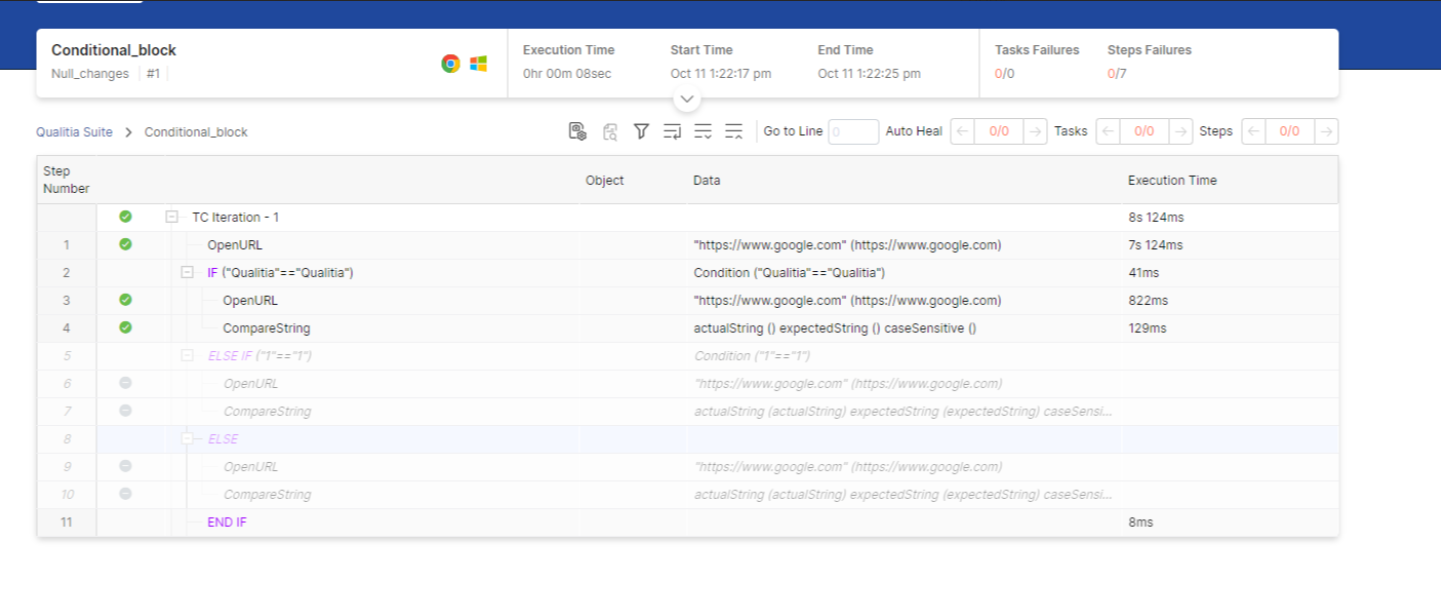Click the Windows OS icon
1441x613 pixels.
tap(479, 63)
